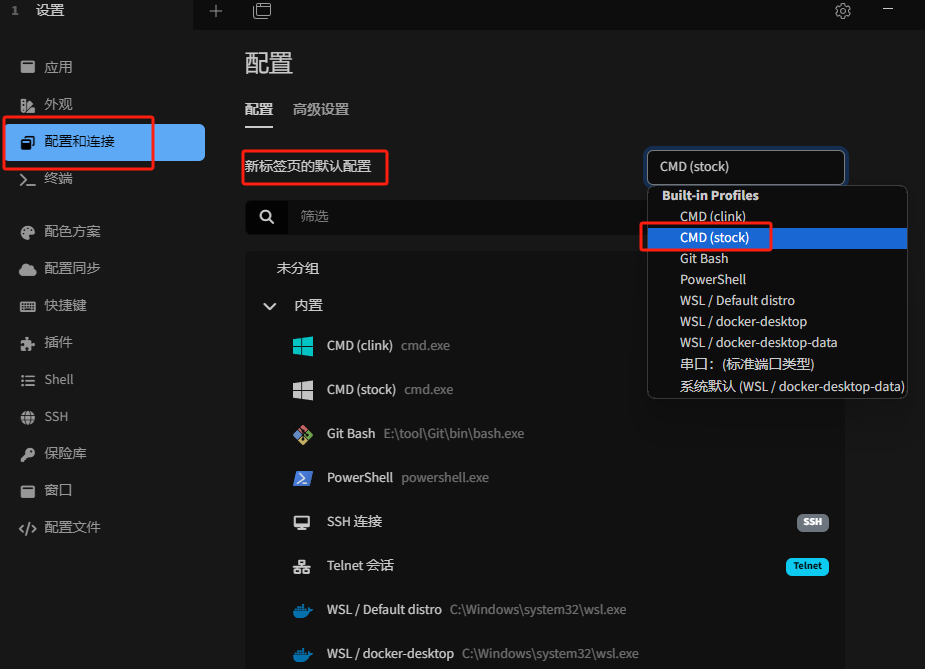Open the tab overview window icon
Viewport: 925px width, 669px height.
pyautogui.click(x=262, y=11)
